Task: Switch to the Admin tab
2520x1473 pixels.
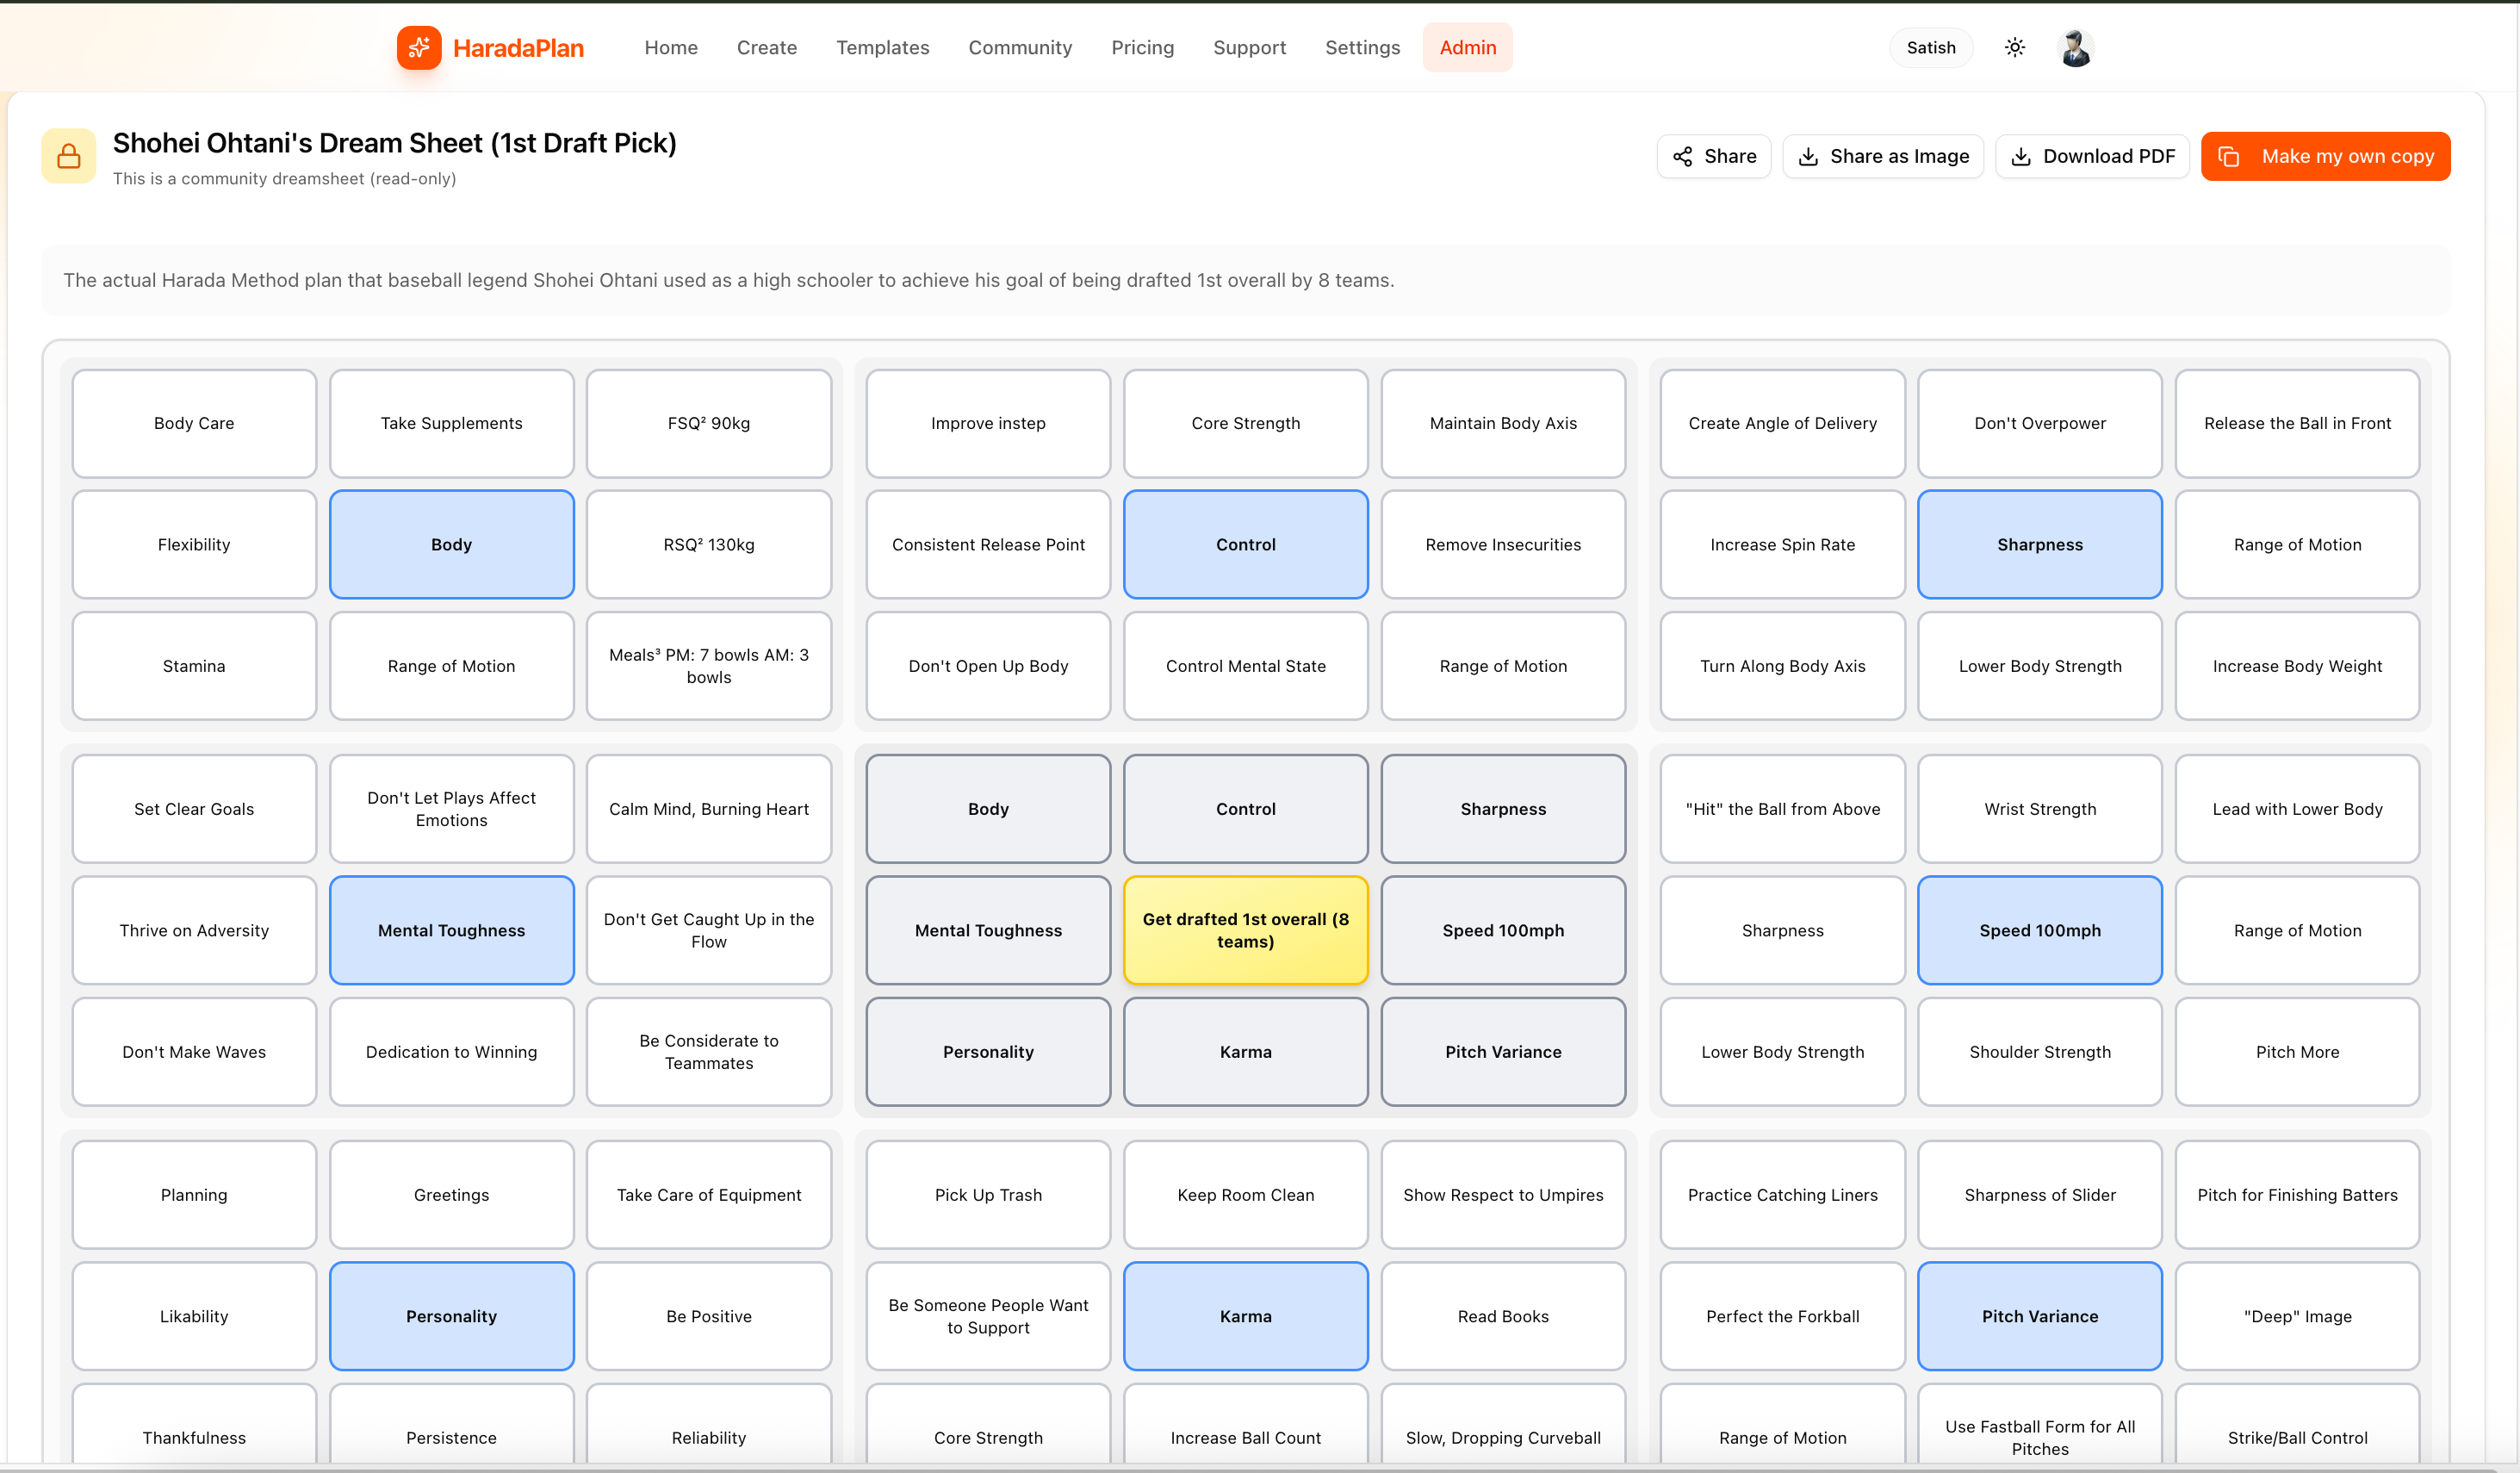Action: (x=1467, y=47)
